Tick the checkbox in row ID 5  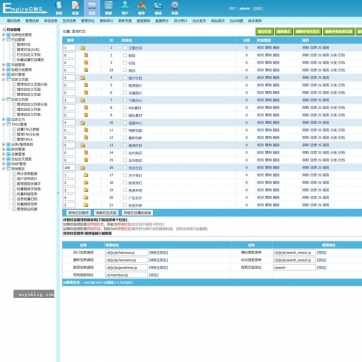pyautogui.click(x=125, y=85)
